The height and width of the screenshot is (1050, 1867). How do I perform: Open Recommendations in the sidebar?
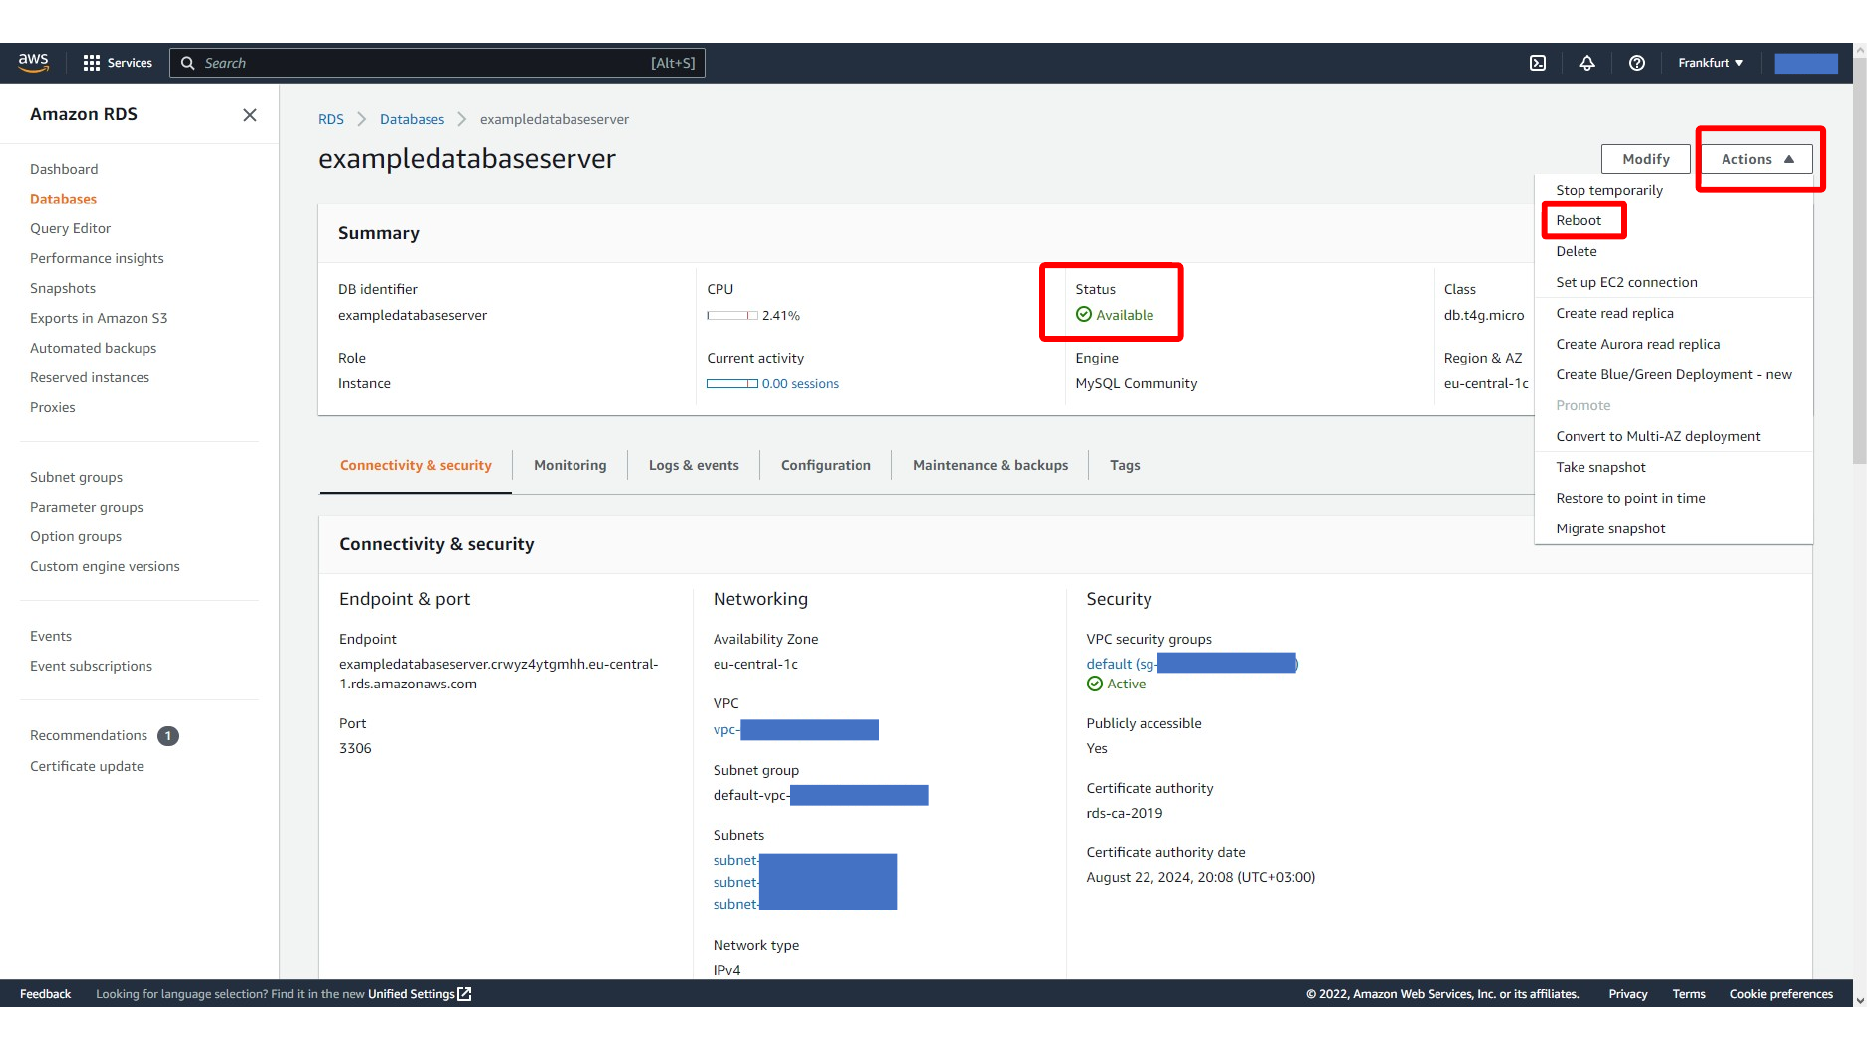pyautogui.click(x=88, y=735)
